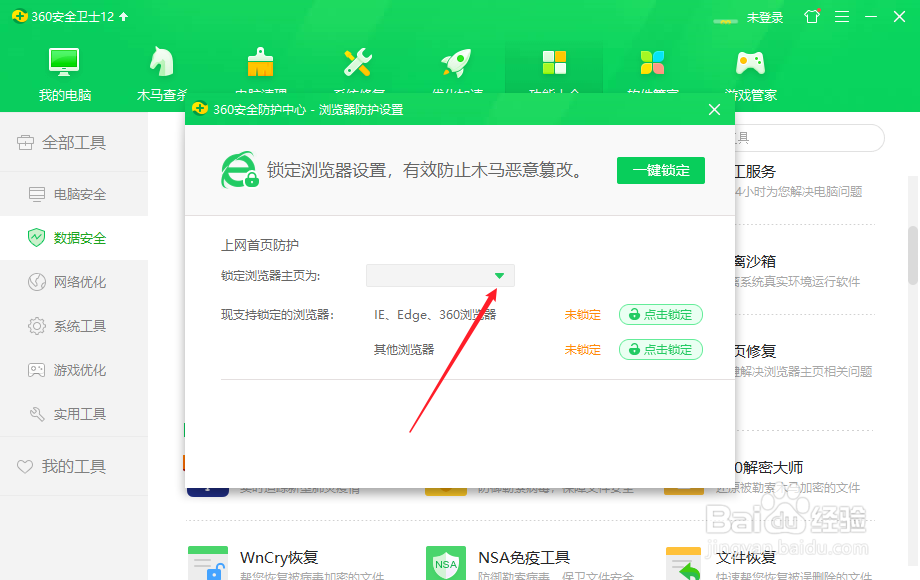Click the tool search box in main window

(809, 138)
